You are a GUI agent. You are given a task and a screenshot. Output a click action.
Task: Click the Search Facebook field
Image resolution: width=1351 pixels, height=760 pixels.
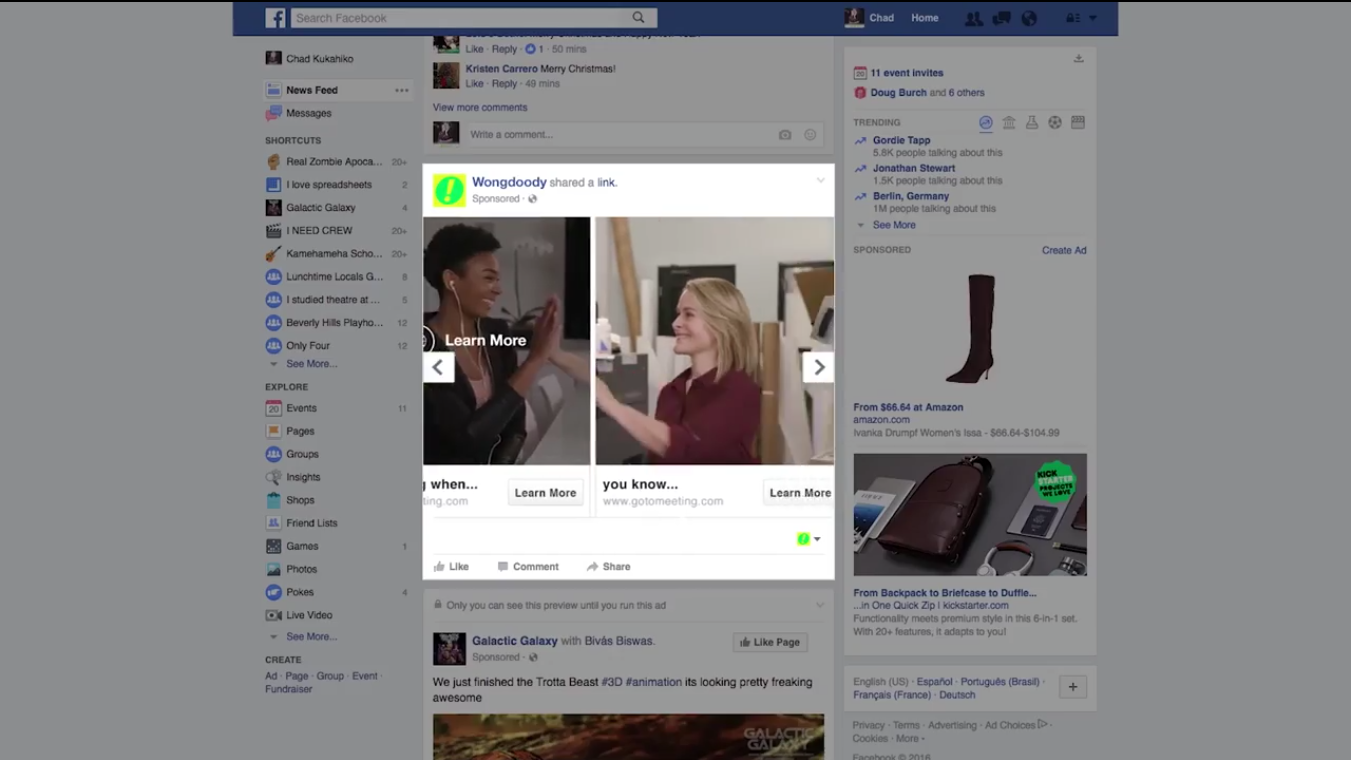click(474, 18)
